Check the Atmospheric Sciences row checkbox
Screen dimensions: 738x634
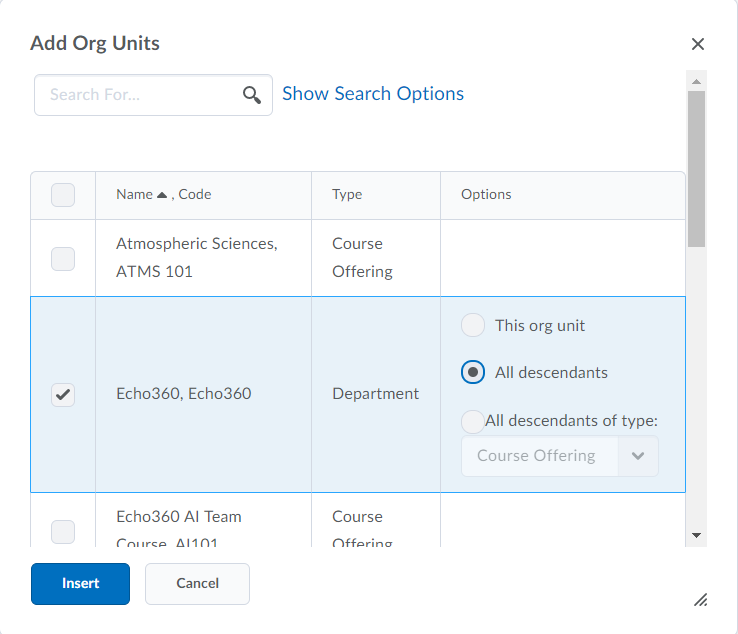[x=63, y=259]
